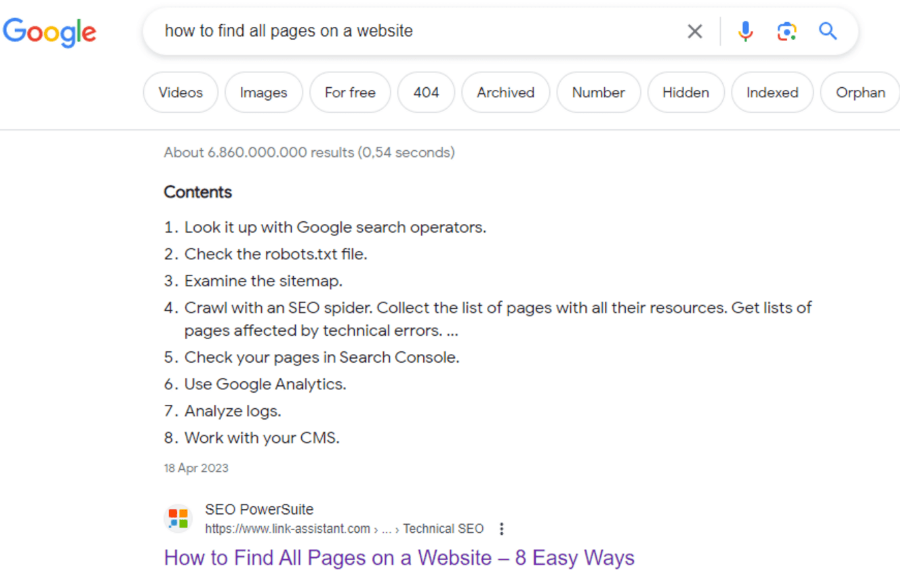Select the Images filter chip

pyautogui.click(x=263, y=93)
